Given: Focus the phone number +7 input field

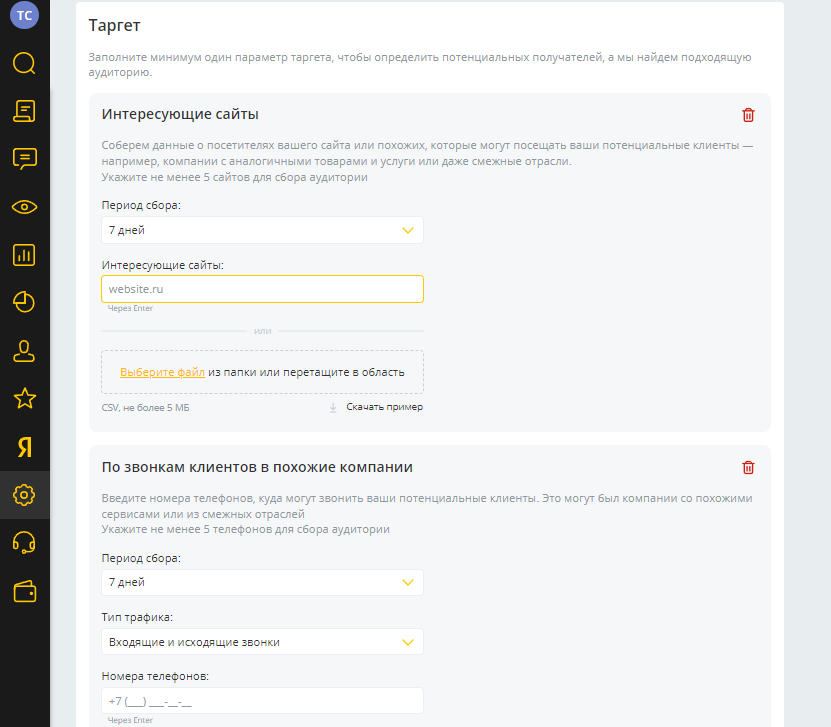Looking at the screenshot, I should tap(262, 701).
